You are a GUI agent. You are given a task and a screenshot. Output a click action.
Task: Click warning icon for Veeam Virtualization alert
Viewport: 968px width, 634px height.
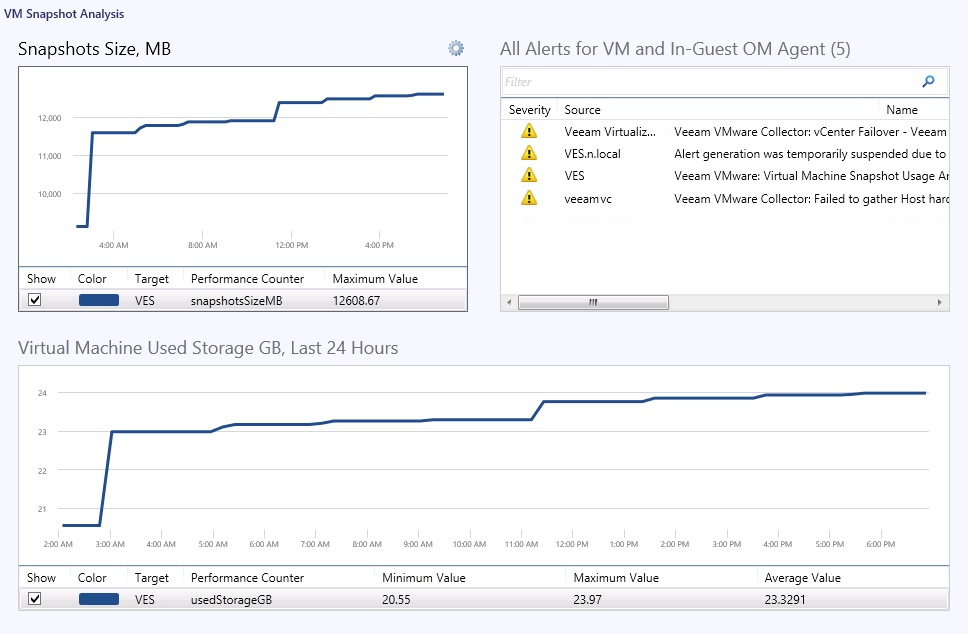point(529,131)
